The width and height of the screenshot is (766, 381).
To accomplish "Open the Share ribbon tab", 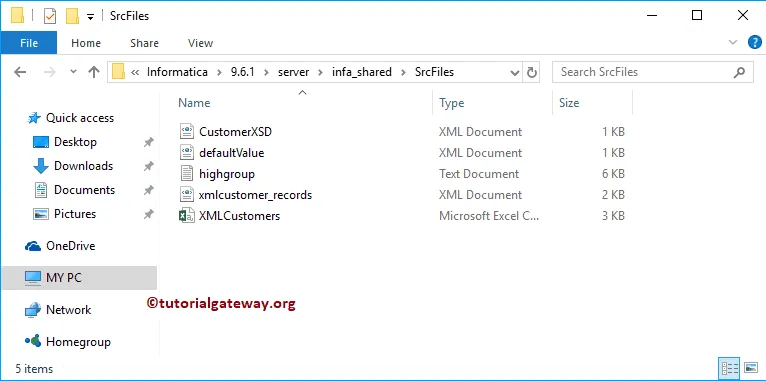I will pyautogui.click(x=145, y=43).
